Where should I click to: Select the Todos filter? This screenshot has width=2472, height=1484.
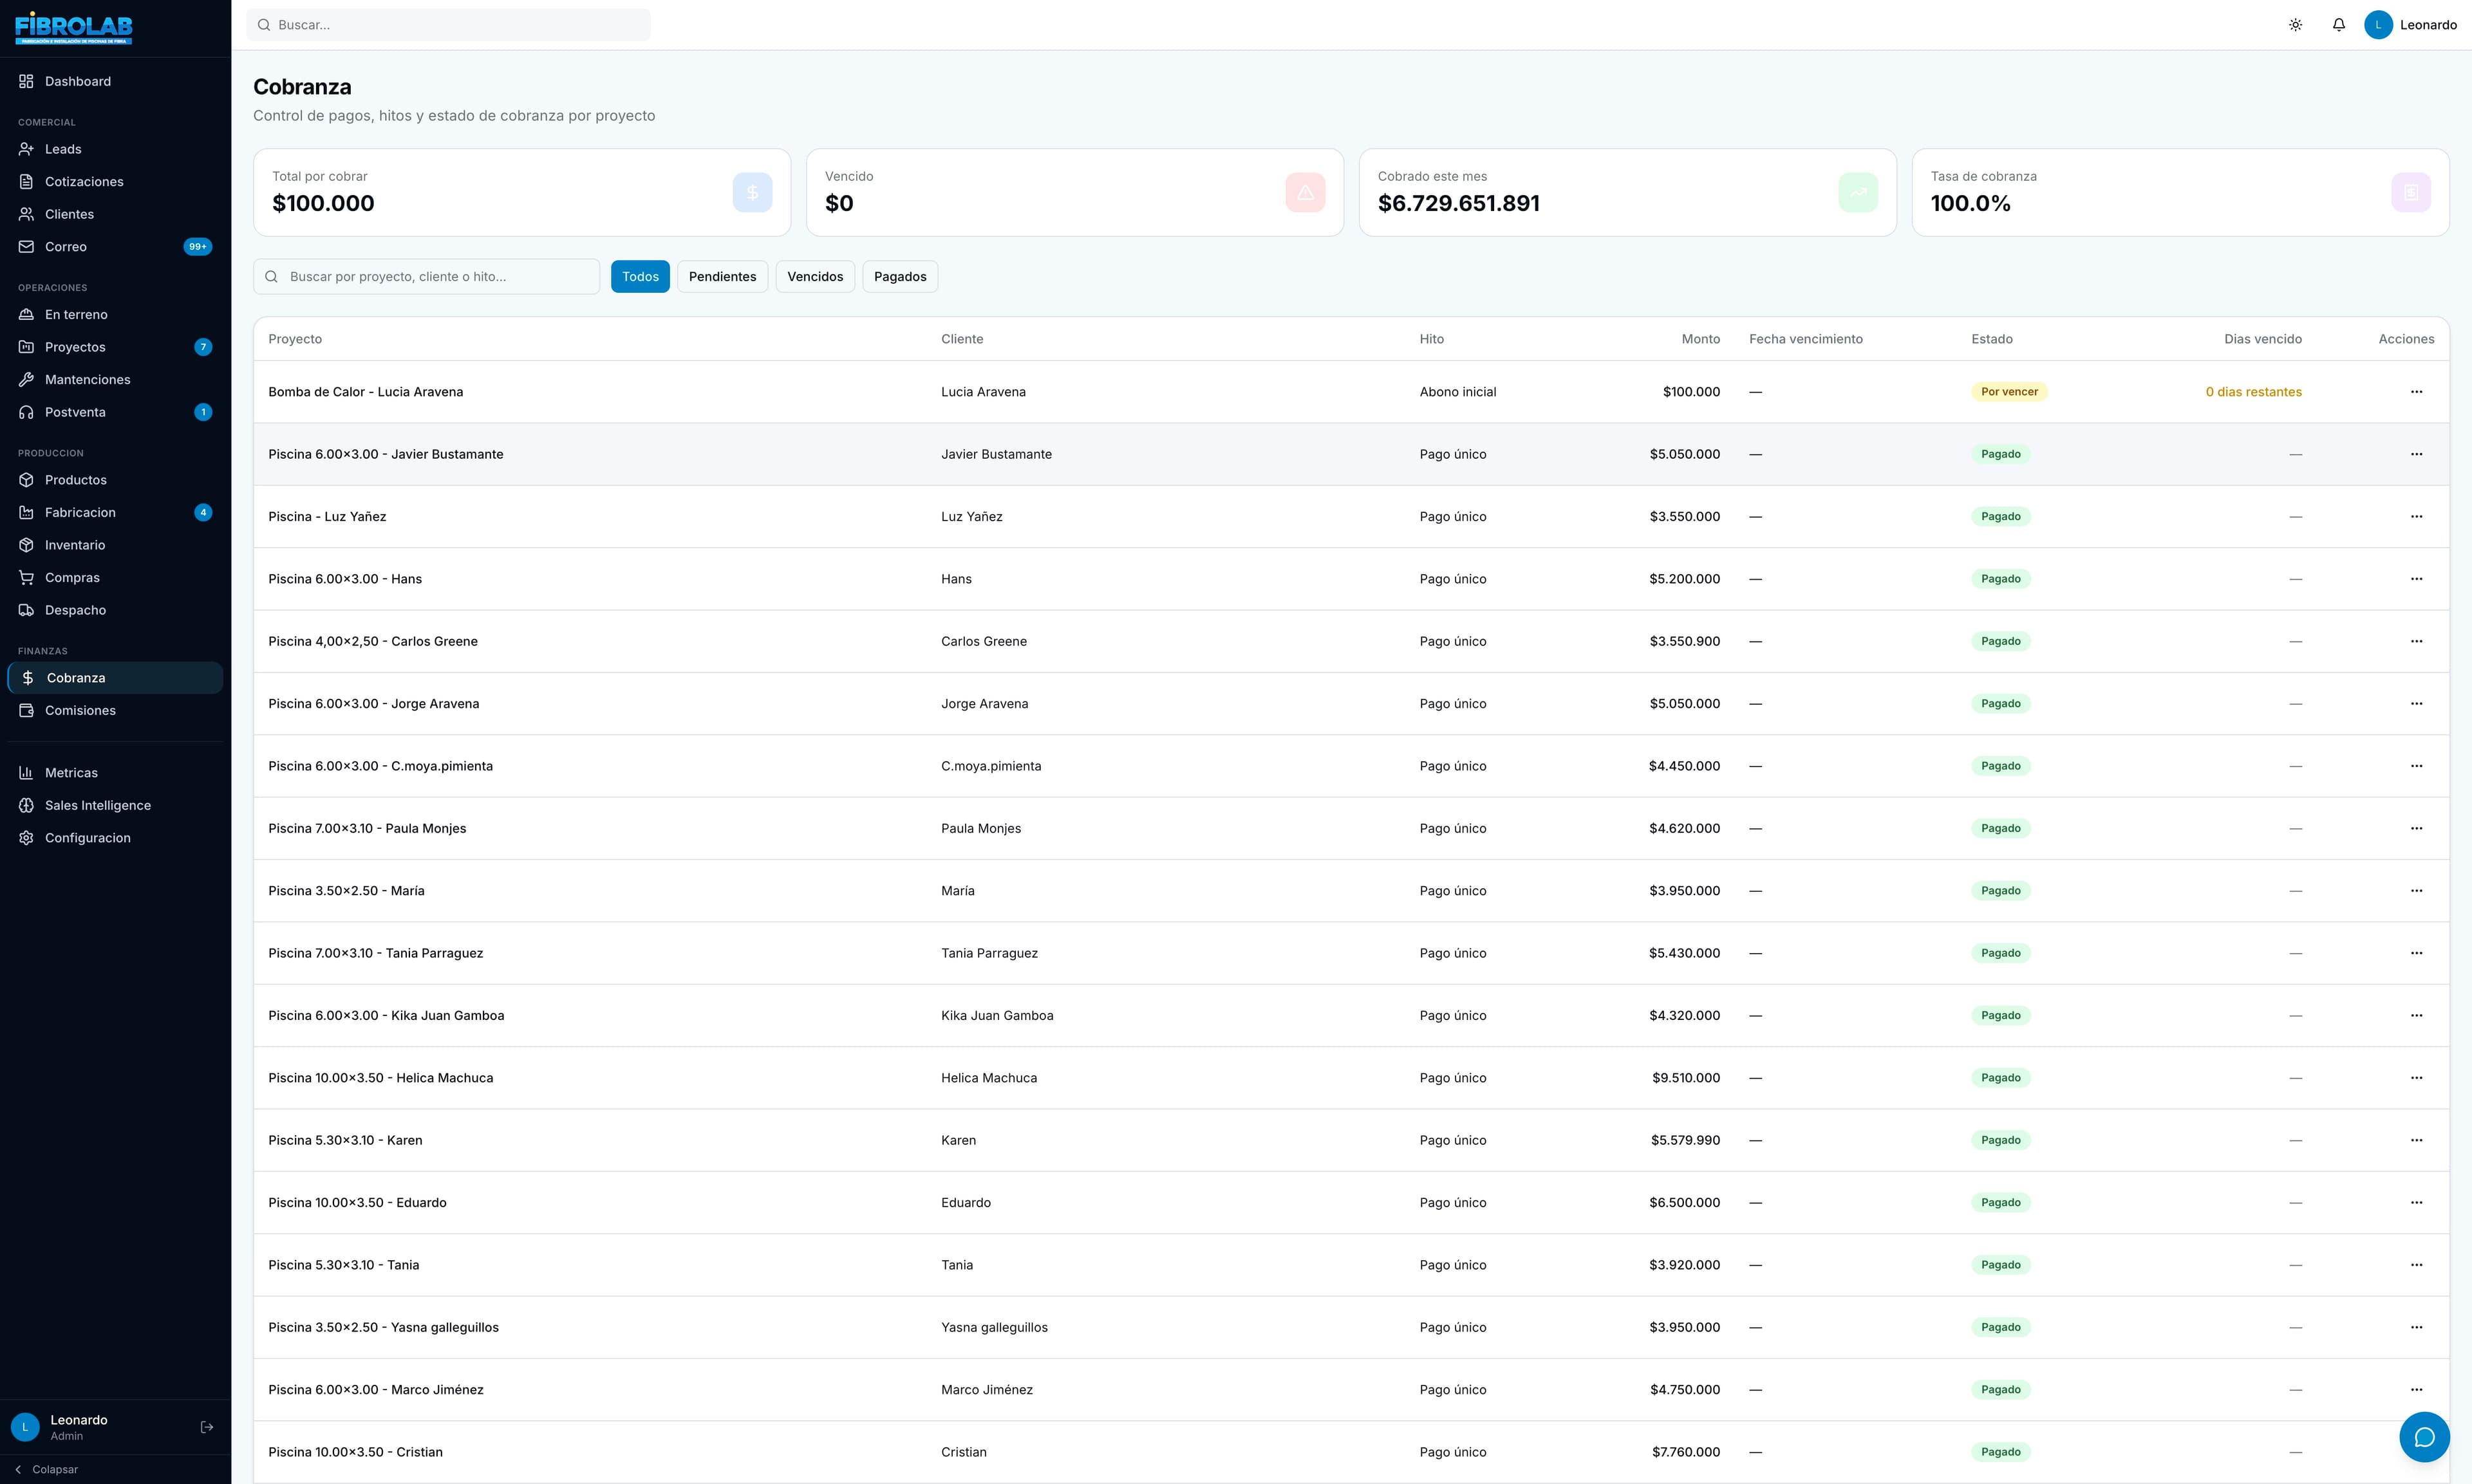pyautogui.click(x=640, y=277)
